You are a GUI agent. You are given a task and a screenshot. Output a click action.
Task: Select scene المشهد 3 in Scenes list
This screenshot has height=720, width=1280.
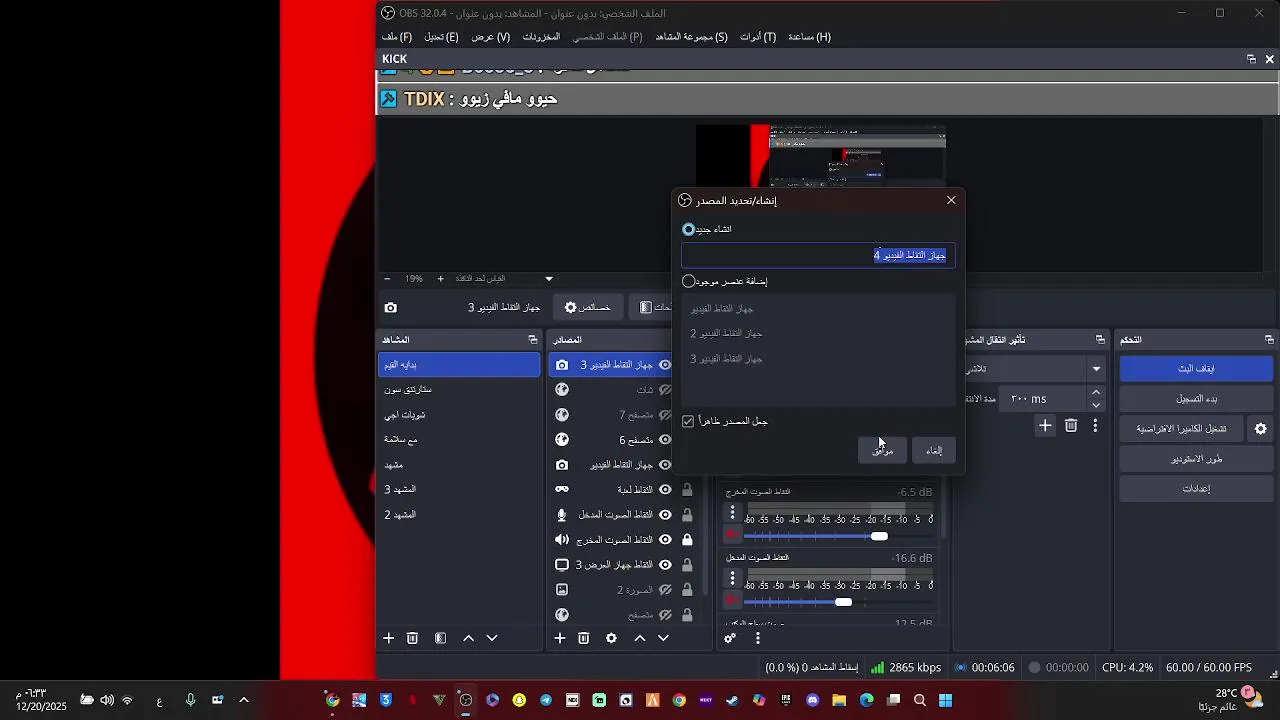point(459,490)
